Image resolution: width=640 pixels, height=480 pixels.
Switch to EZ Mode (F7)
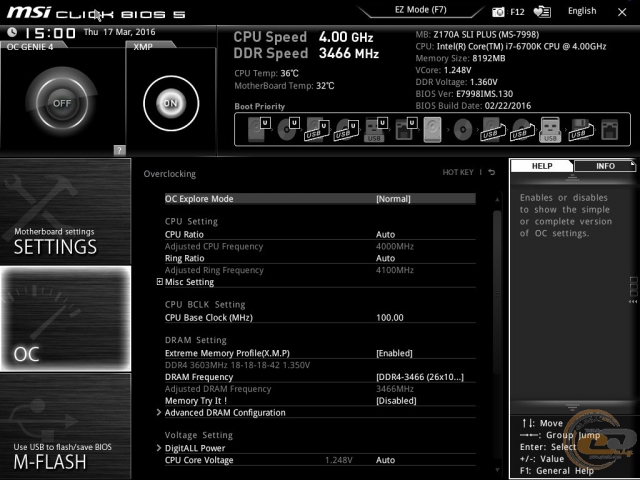click(x=420, y=10)
